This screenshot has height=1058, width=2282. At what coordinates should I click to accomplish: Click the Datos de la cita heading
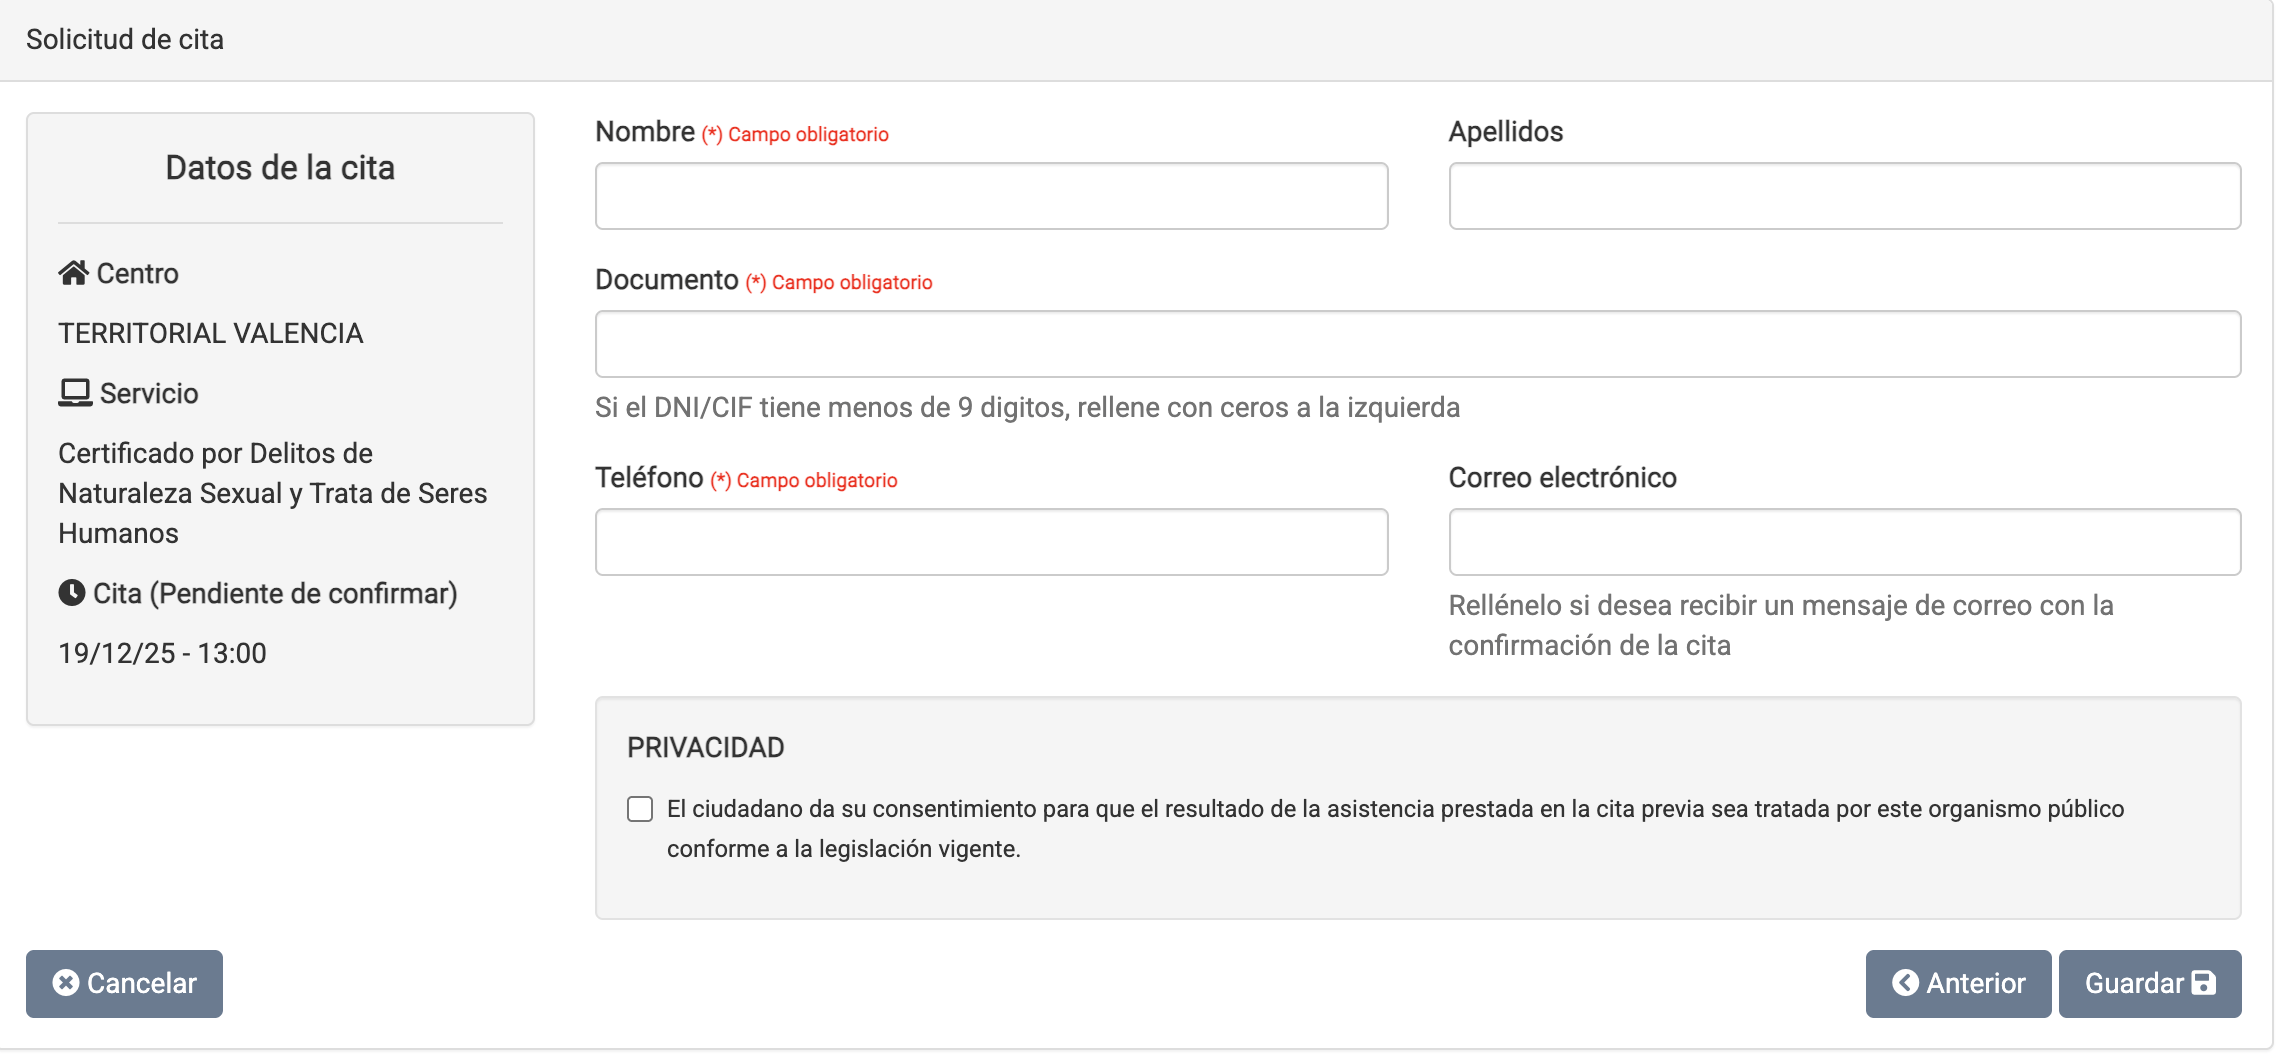click(x=280, y=168)
